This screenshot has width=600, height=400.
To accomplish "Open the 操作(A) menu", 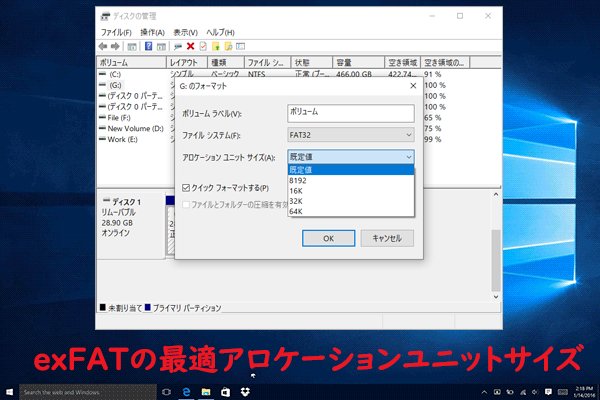I will click(152, 32).
